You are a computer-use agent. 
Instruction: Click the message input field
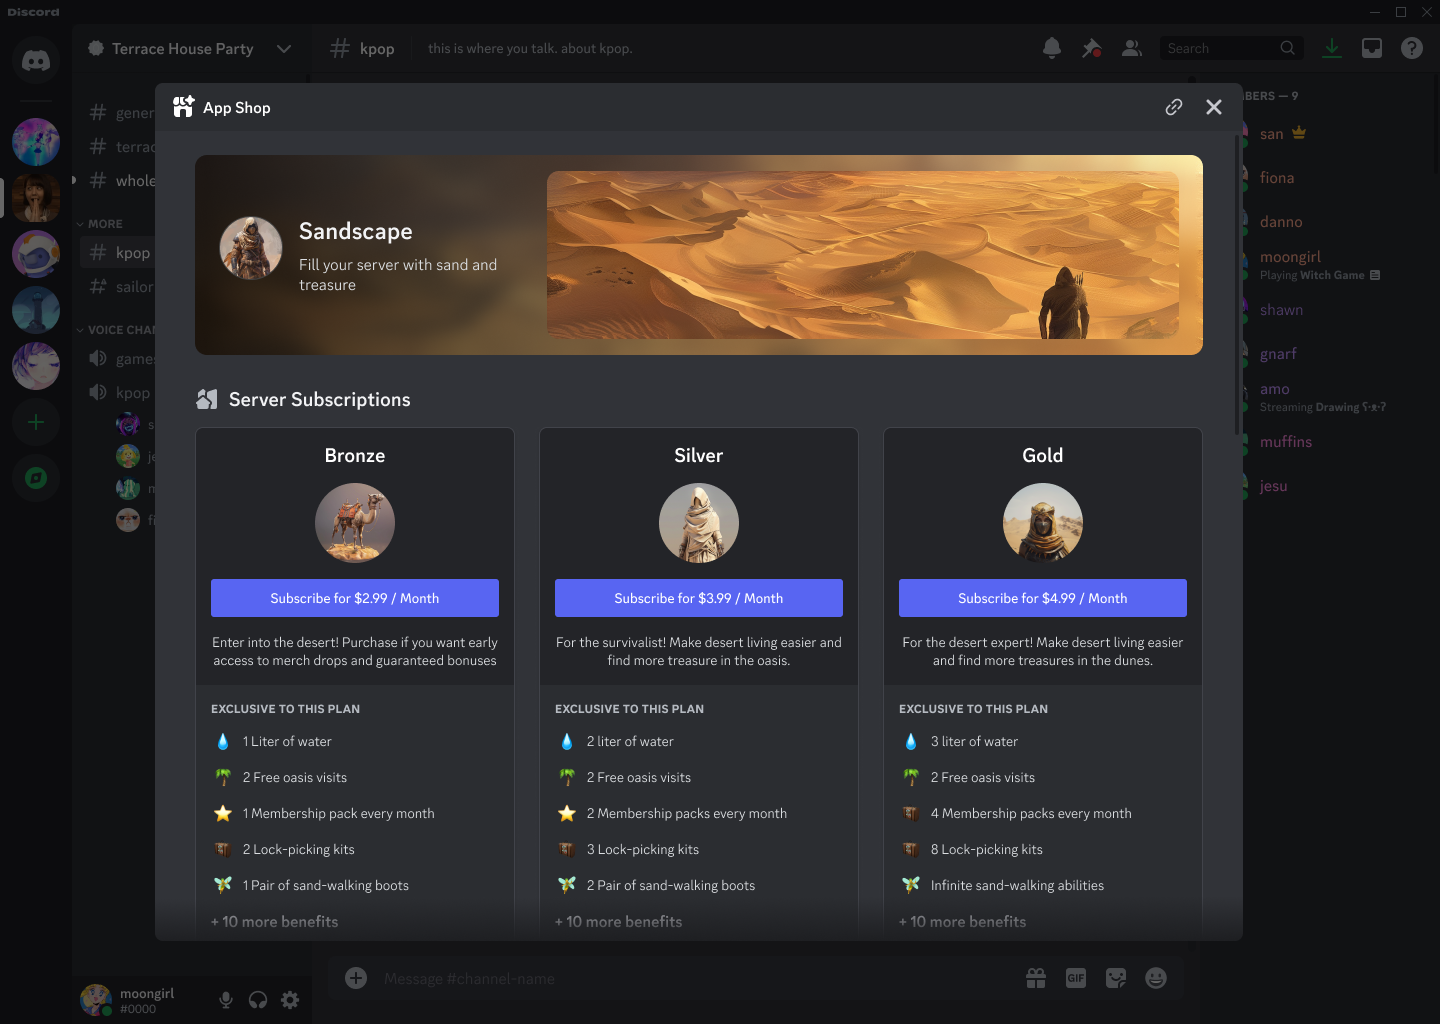tap(600, 978)
